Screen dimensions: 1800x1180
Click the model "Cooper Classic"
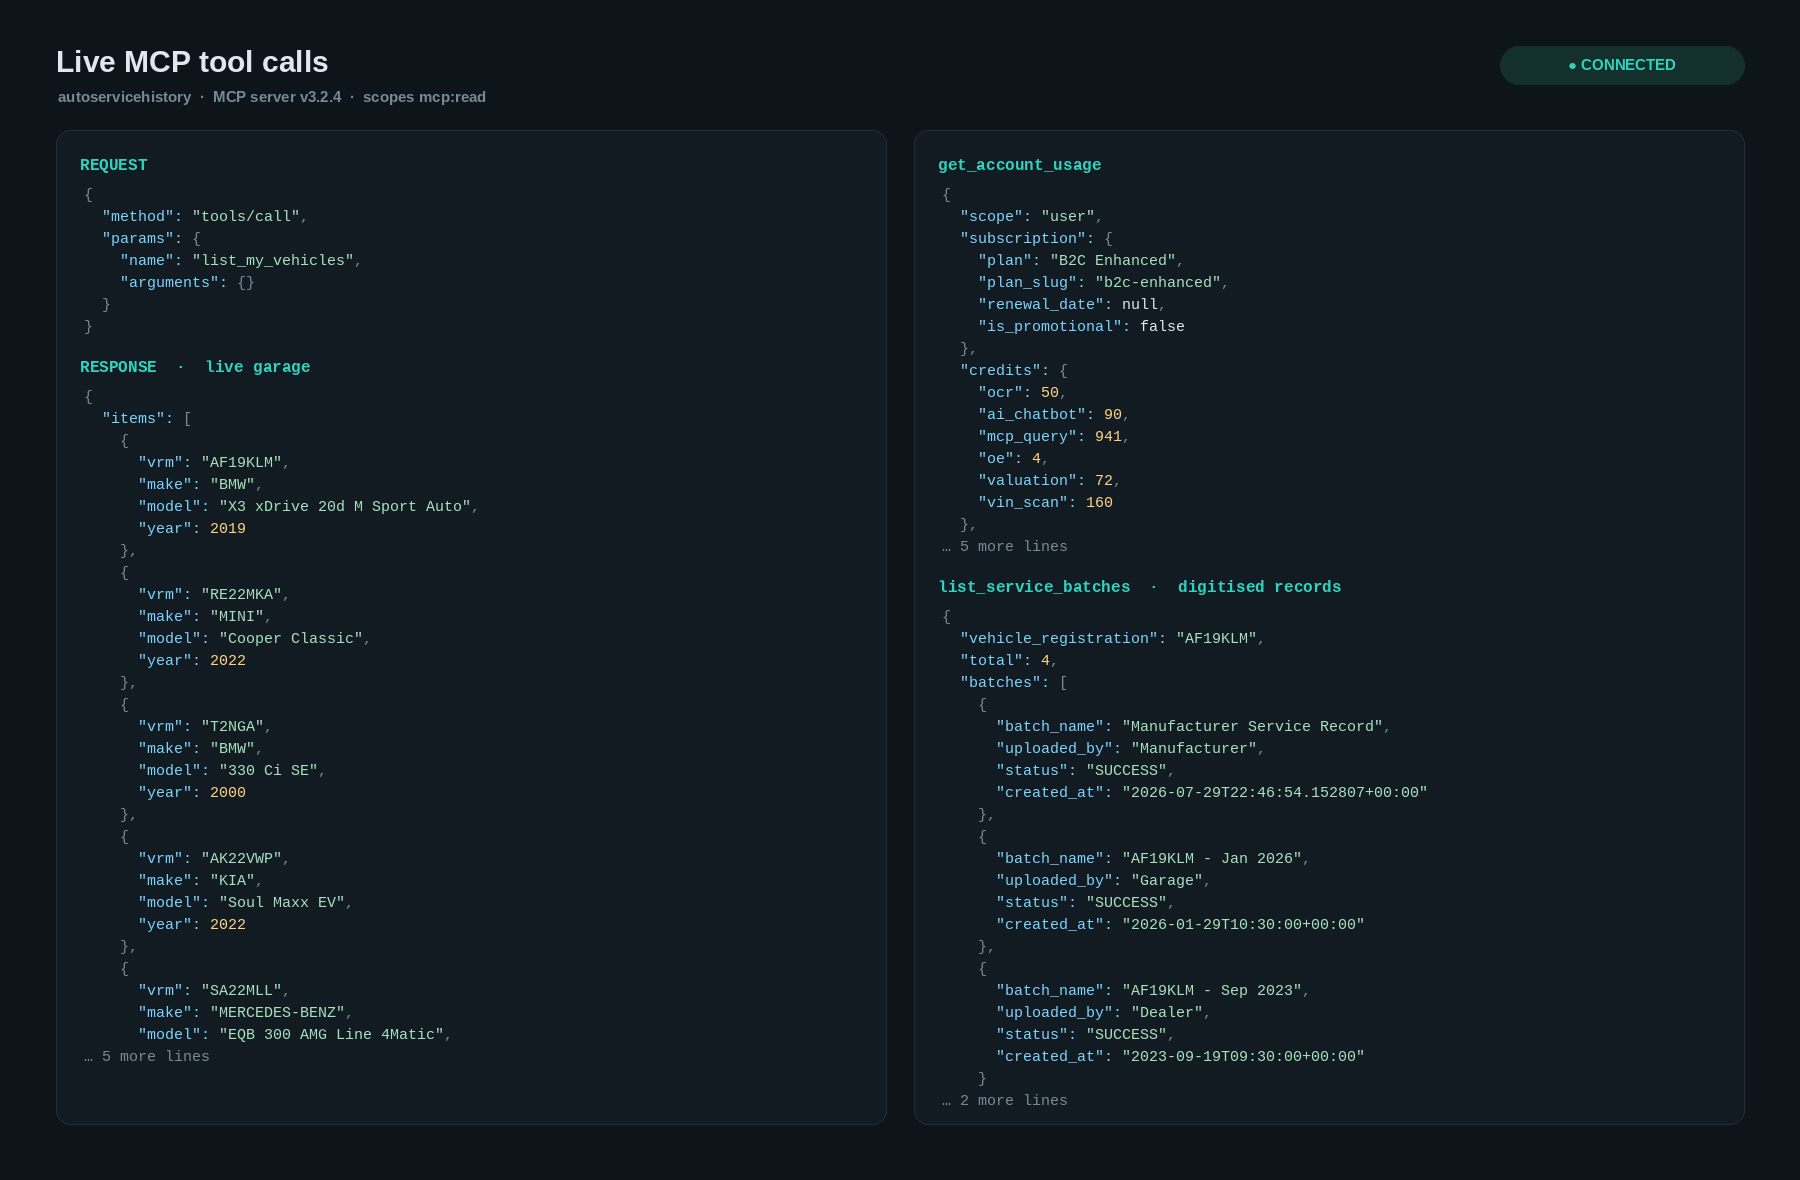click(x=291, y=639)
